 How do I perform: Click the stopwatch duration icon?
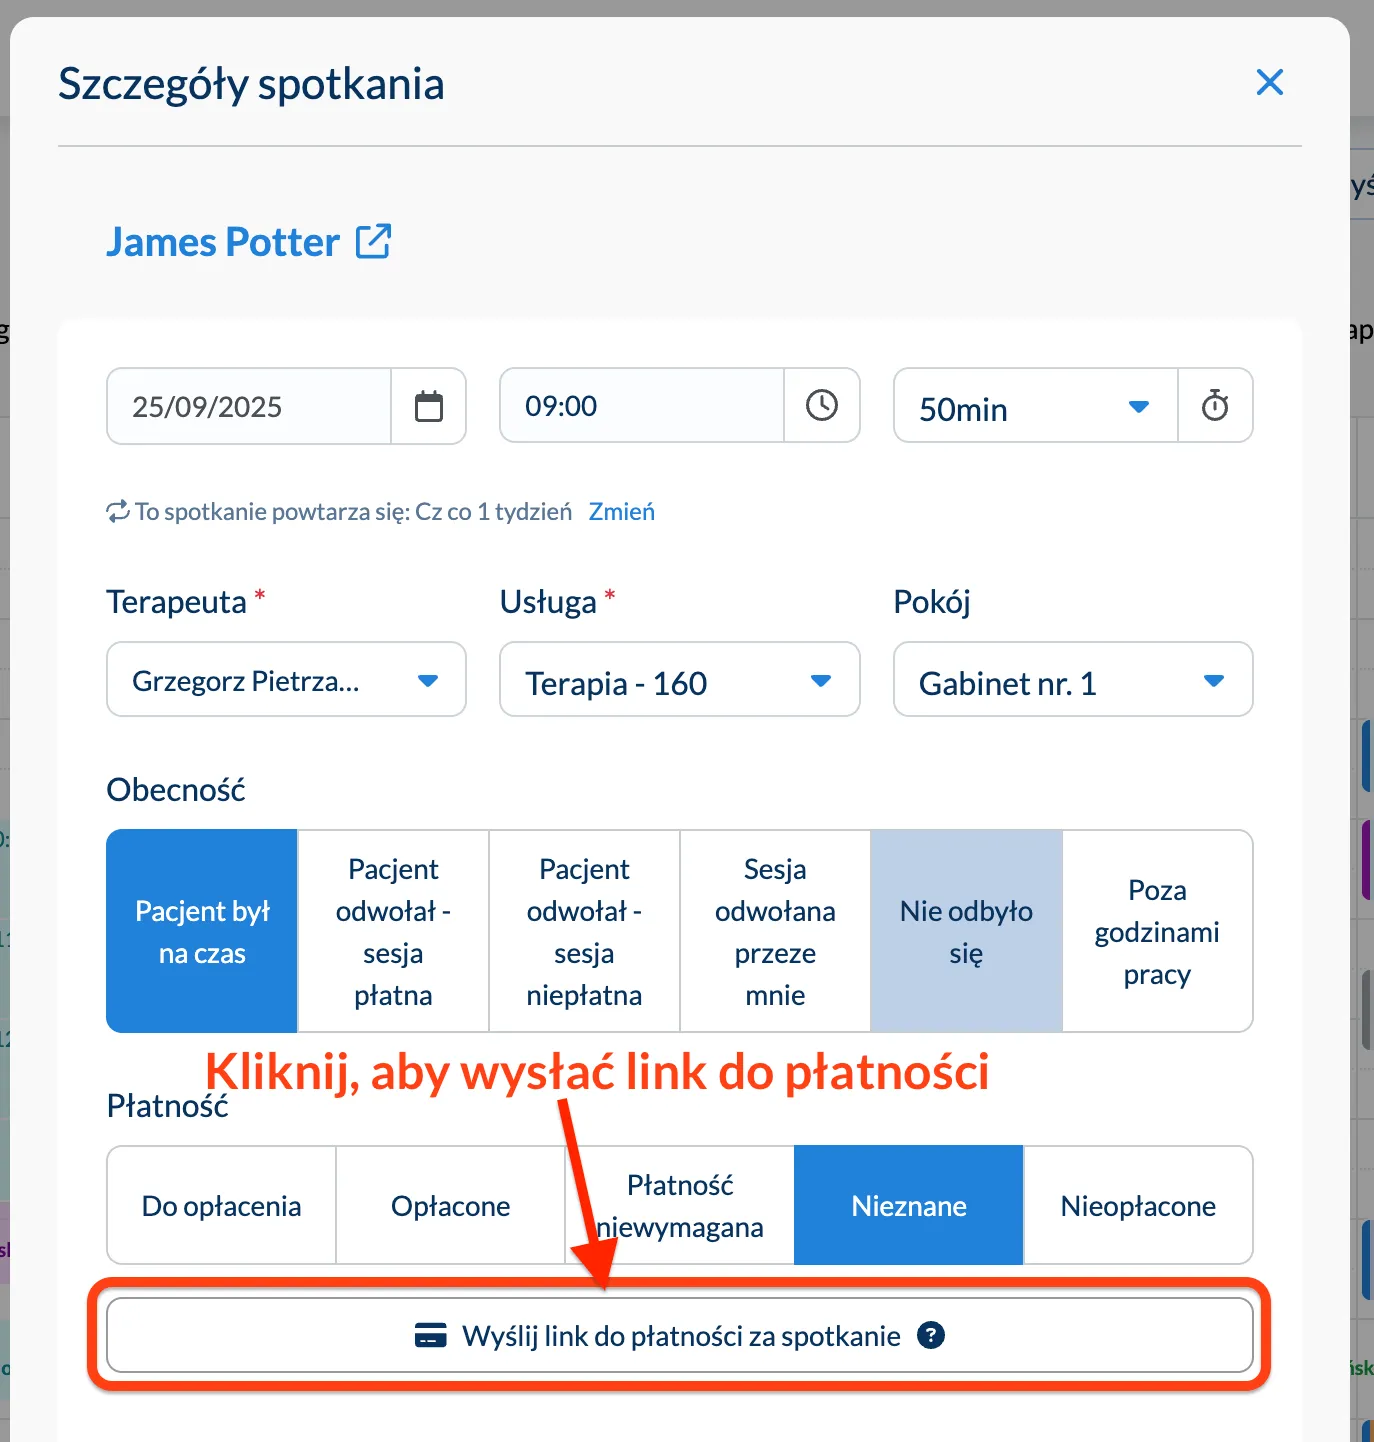[1215, 406]
